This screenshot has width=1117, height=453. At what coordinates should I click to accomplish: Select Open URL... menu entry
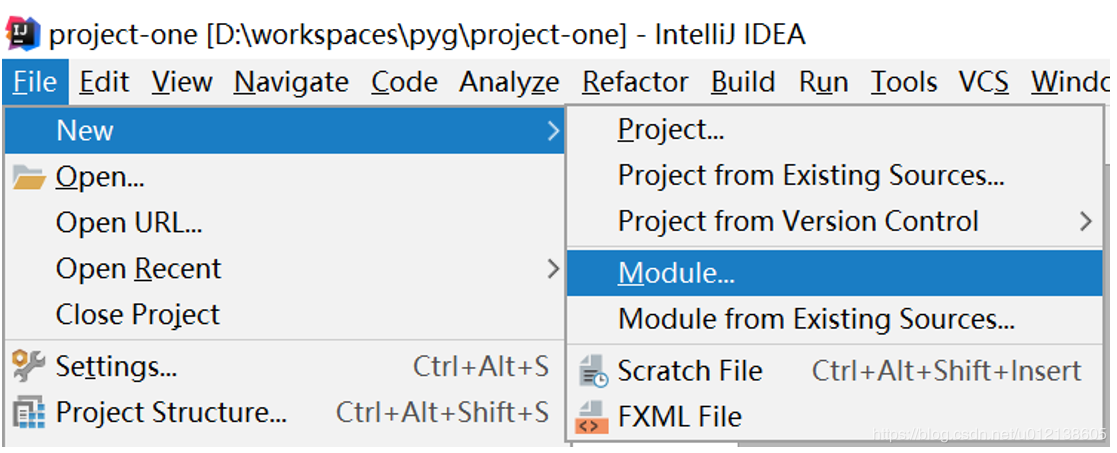coord(129,223)
